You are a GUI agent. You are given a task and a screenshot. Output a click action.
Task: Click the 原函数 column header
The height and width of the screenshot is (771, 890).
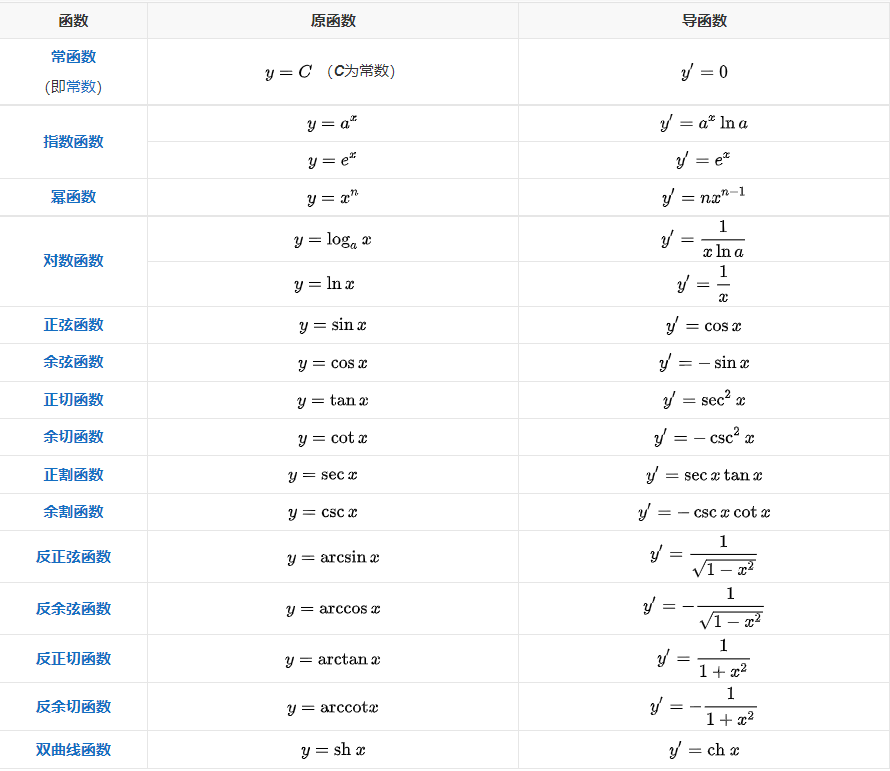click(x=333, y=21)
